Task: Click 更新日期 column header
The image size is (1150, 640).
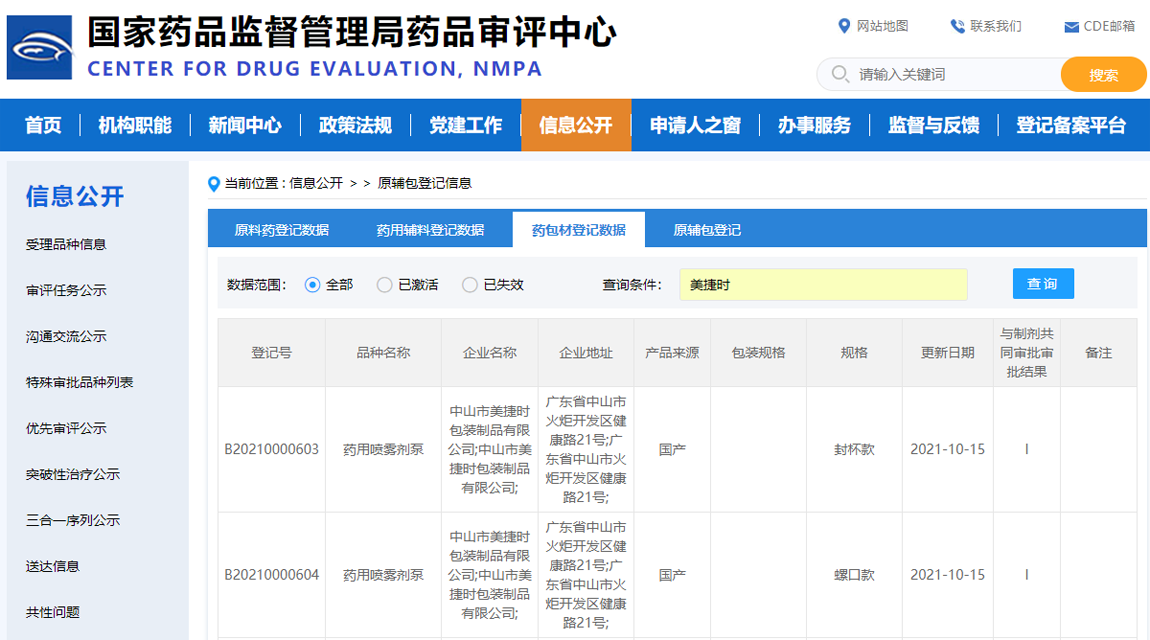Action: (948, 353)
